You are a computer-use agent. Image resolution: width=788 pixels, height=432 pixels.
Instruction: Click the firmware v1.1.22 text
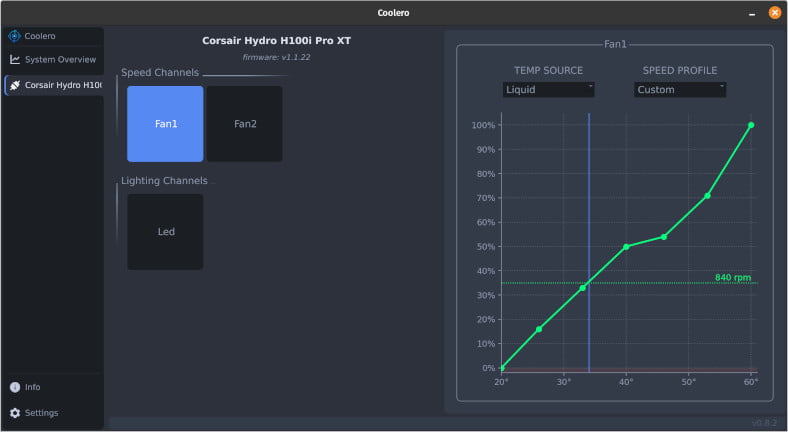tap(276, 57)
